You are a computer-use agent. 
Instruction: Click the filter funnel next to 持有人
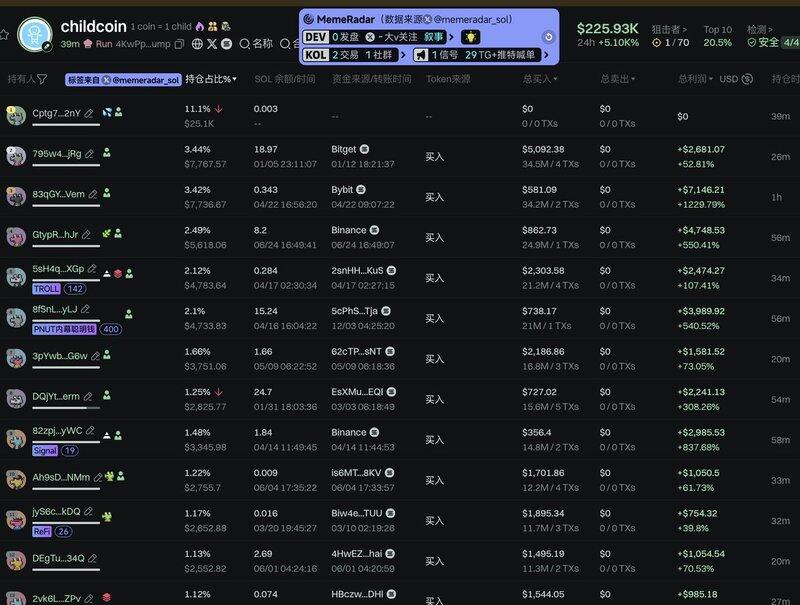click(42, 79)
